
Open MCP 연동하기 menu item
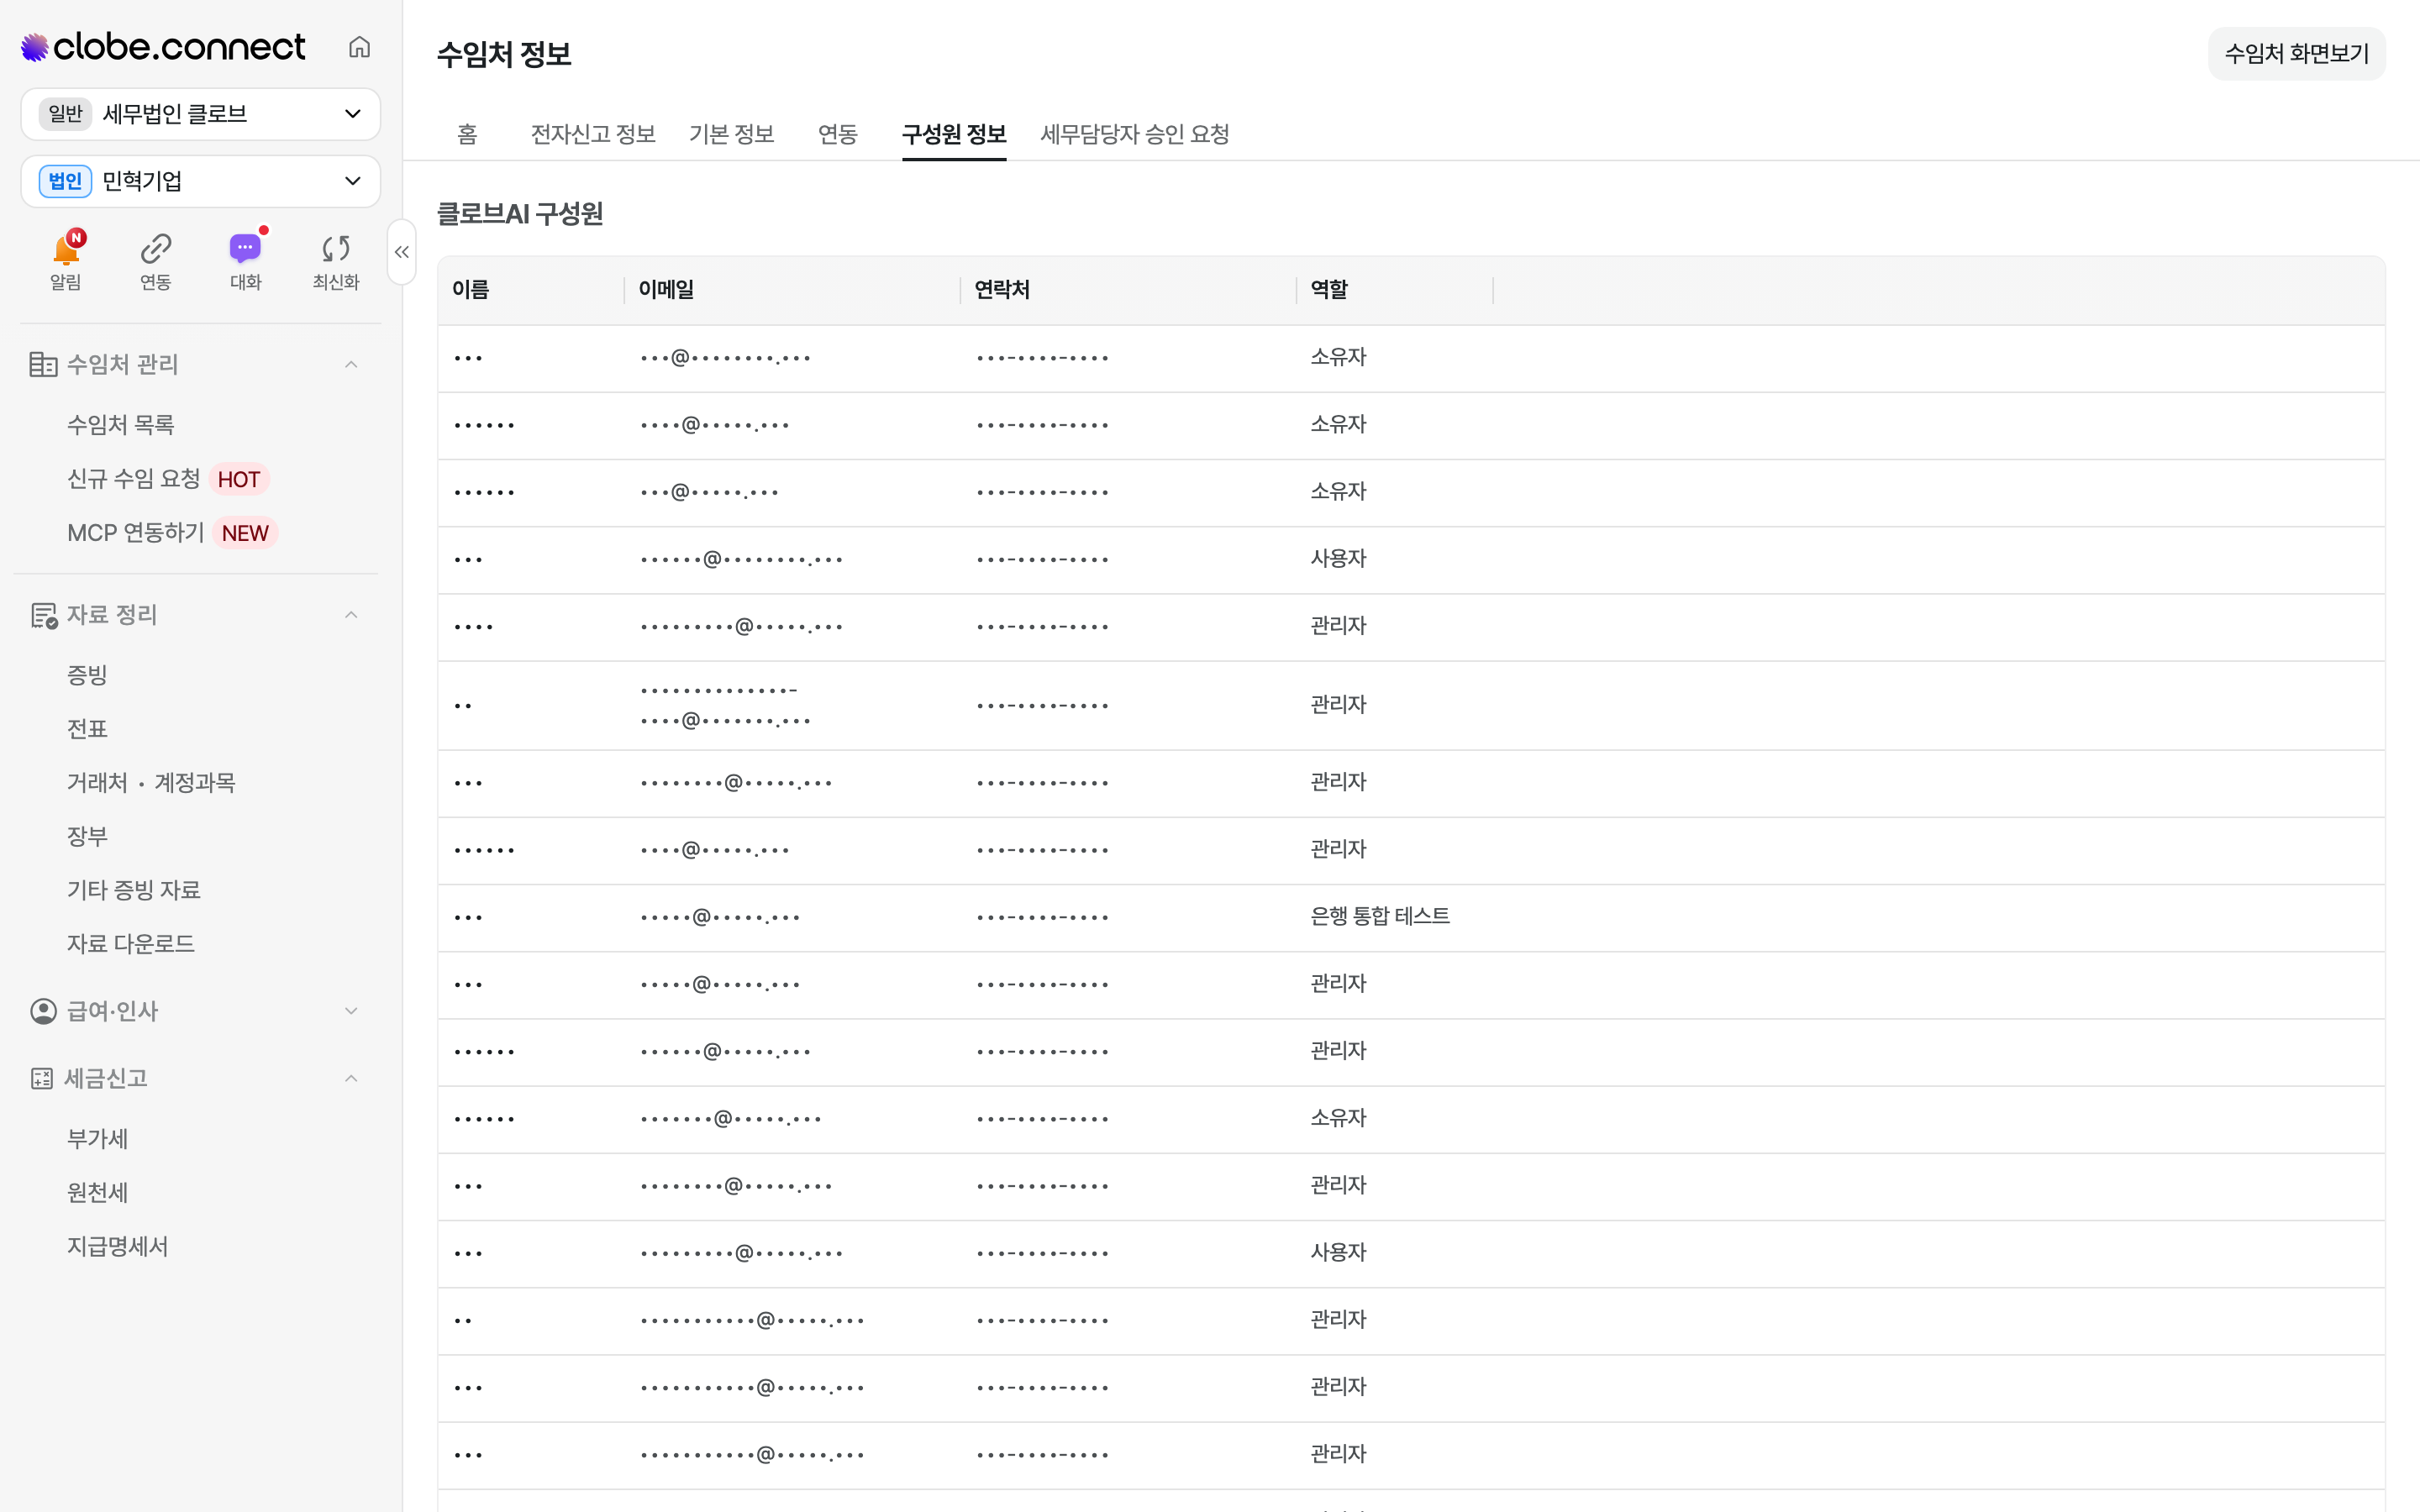click(x=136, y=533)
